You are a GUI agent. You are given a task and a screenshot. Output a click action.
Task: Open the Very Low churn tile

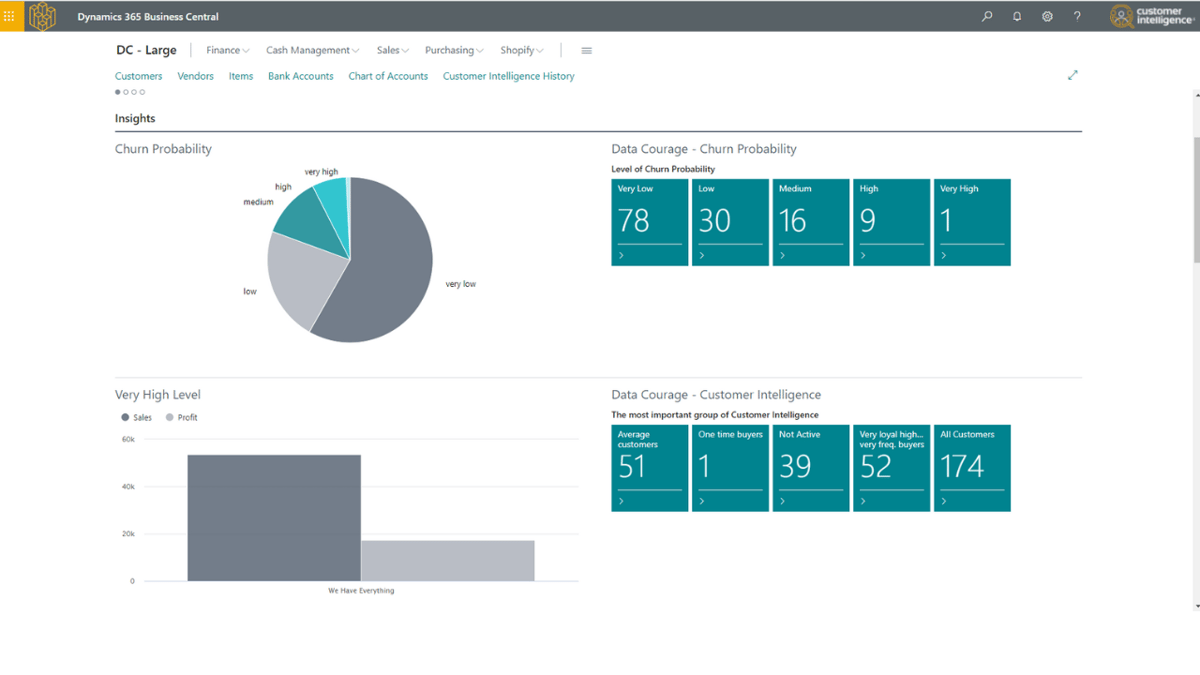649,222
